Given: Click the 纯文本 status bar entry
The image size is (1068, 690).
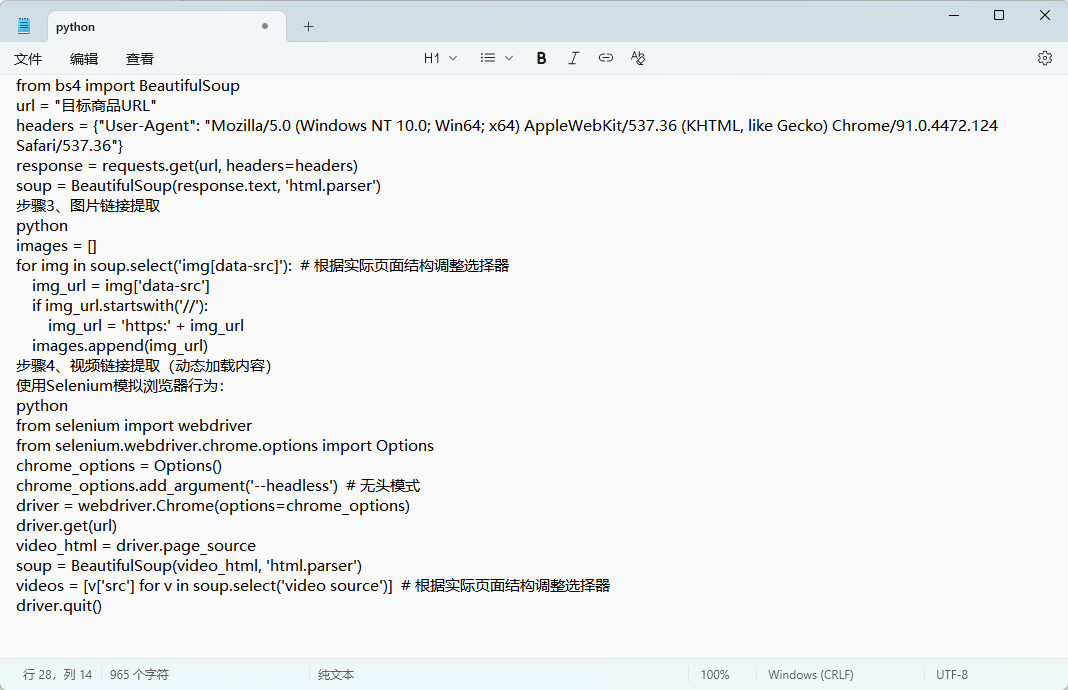Looking at the screenshot, I should [x=336, y=674].
